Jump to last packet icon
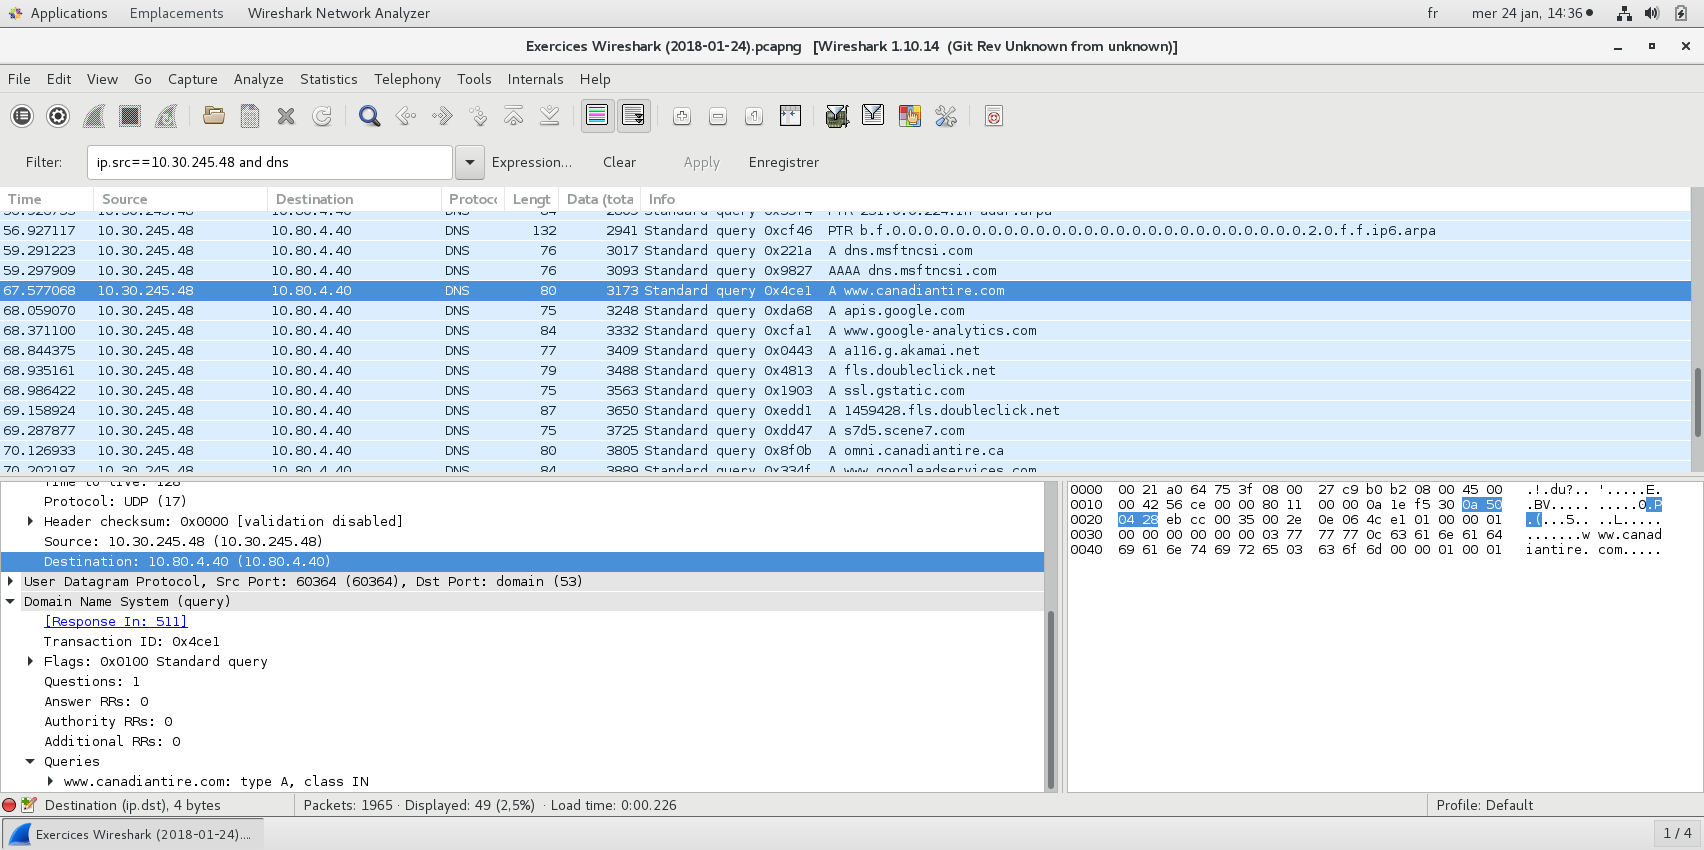This screenshot has width=1704, height=850. (x=550, y=116)
